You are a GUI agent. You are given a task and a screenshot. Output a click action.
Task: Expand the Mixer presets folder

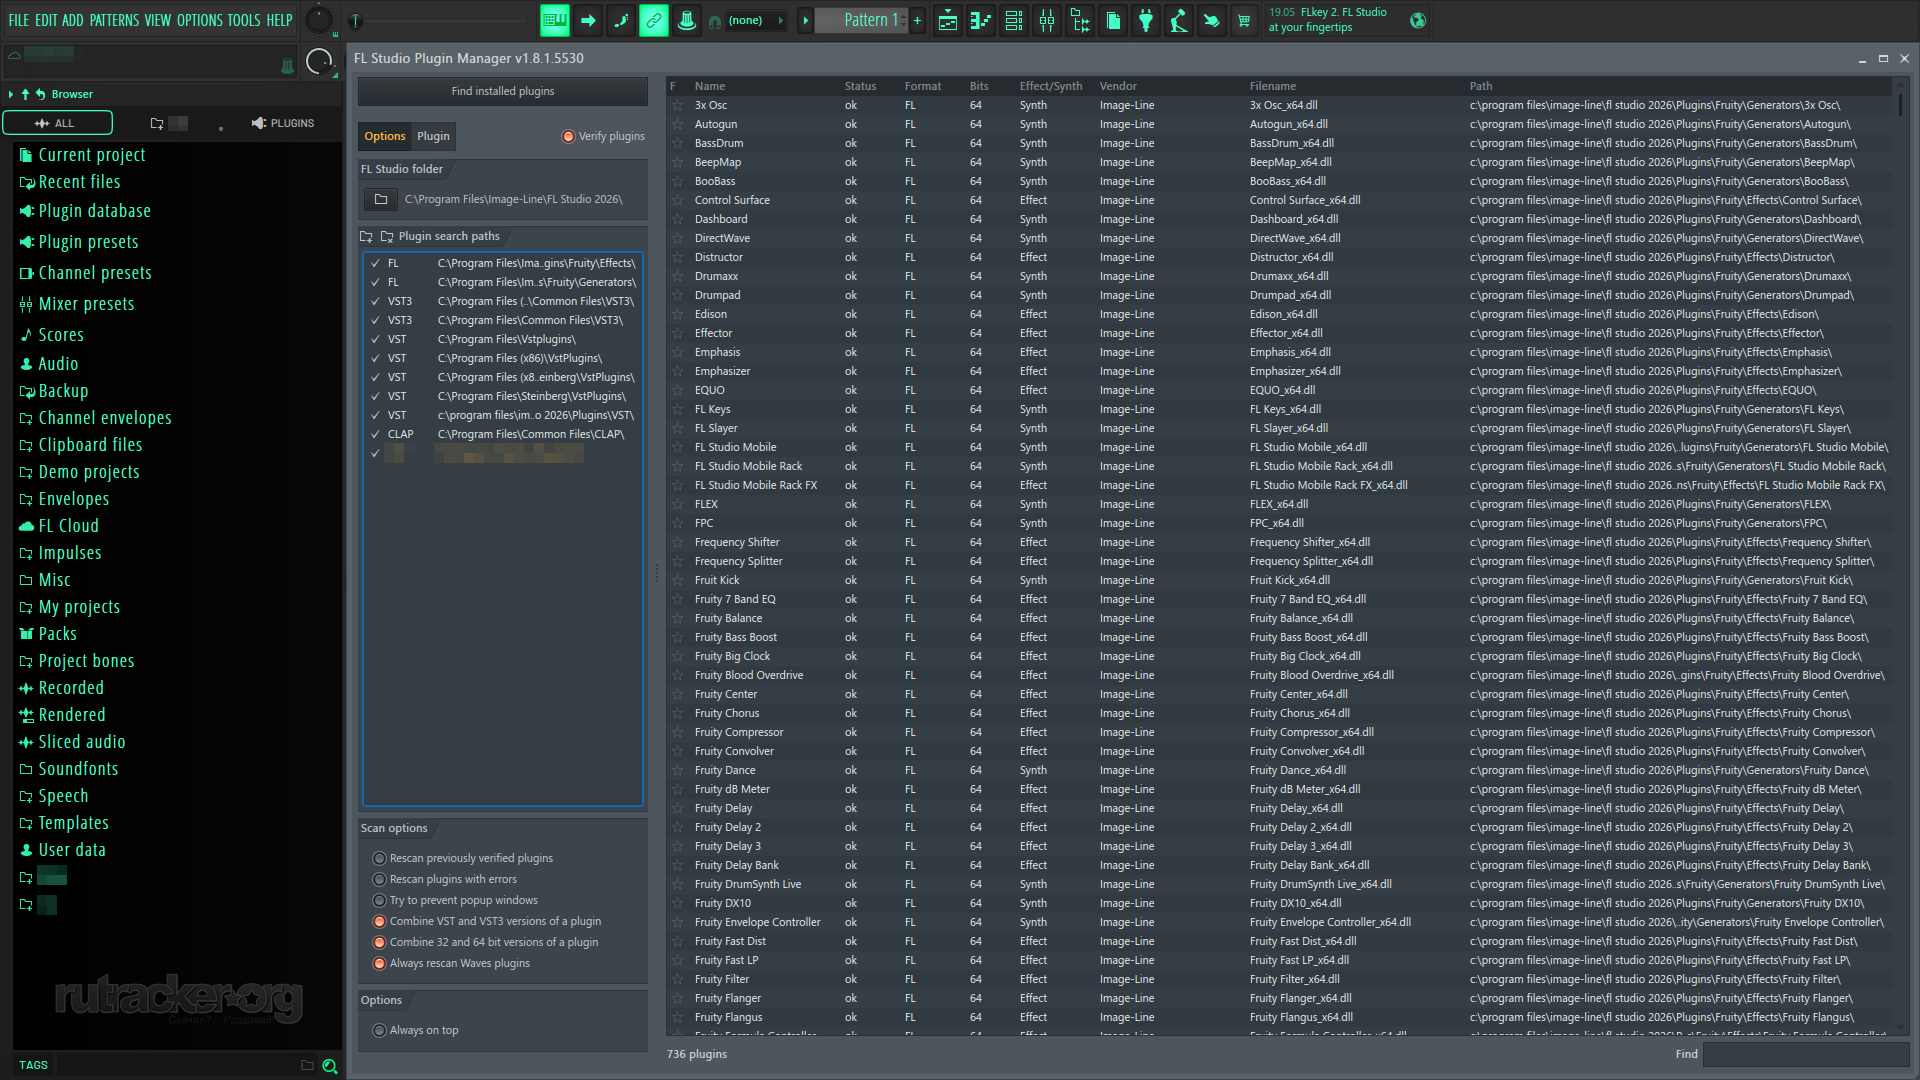coord(77,304)
